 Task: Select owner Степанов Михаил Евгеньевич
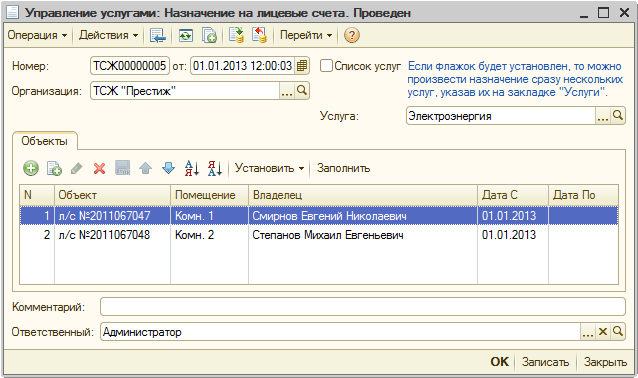tap(363, 235)
